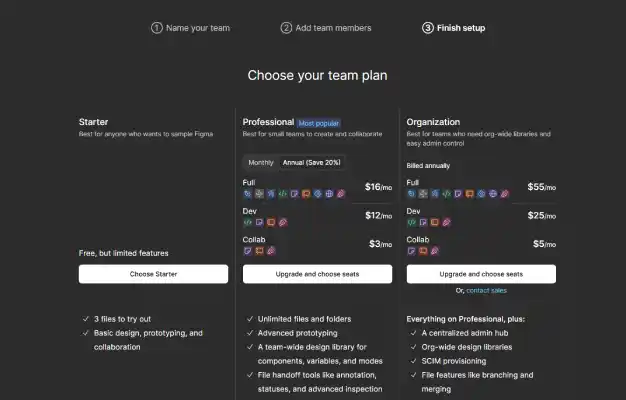
Task: Click purple FigJam icon in Professional Collab row
Action: coord(248,251)
